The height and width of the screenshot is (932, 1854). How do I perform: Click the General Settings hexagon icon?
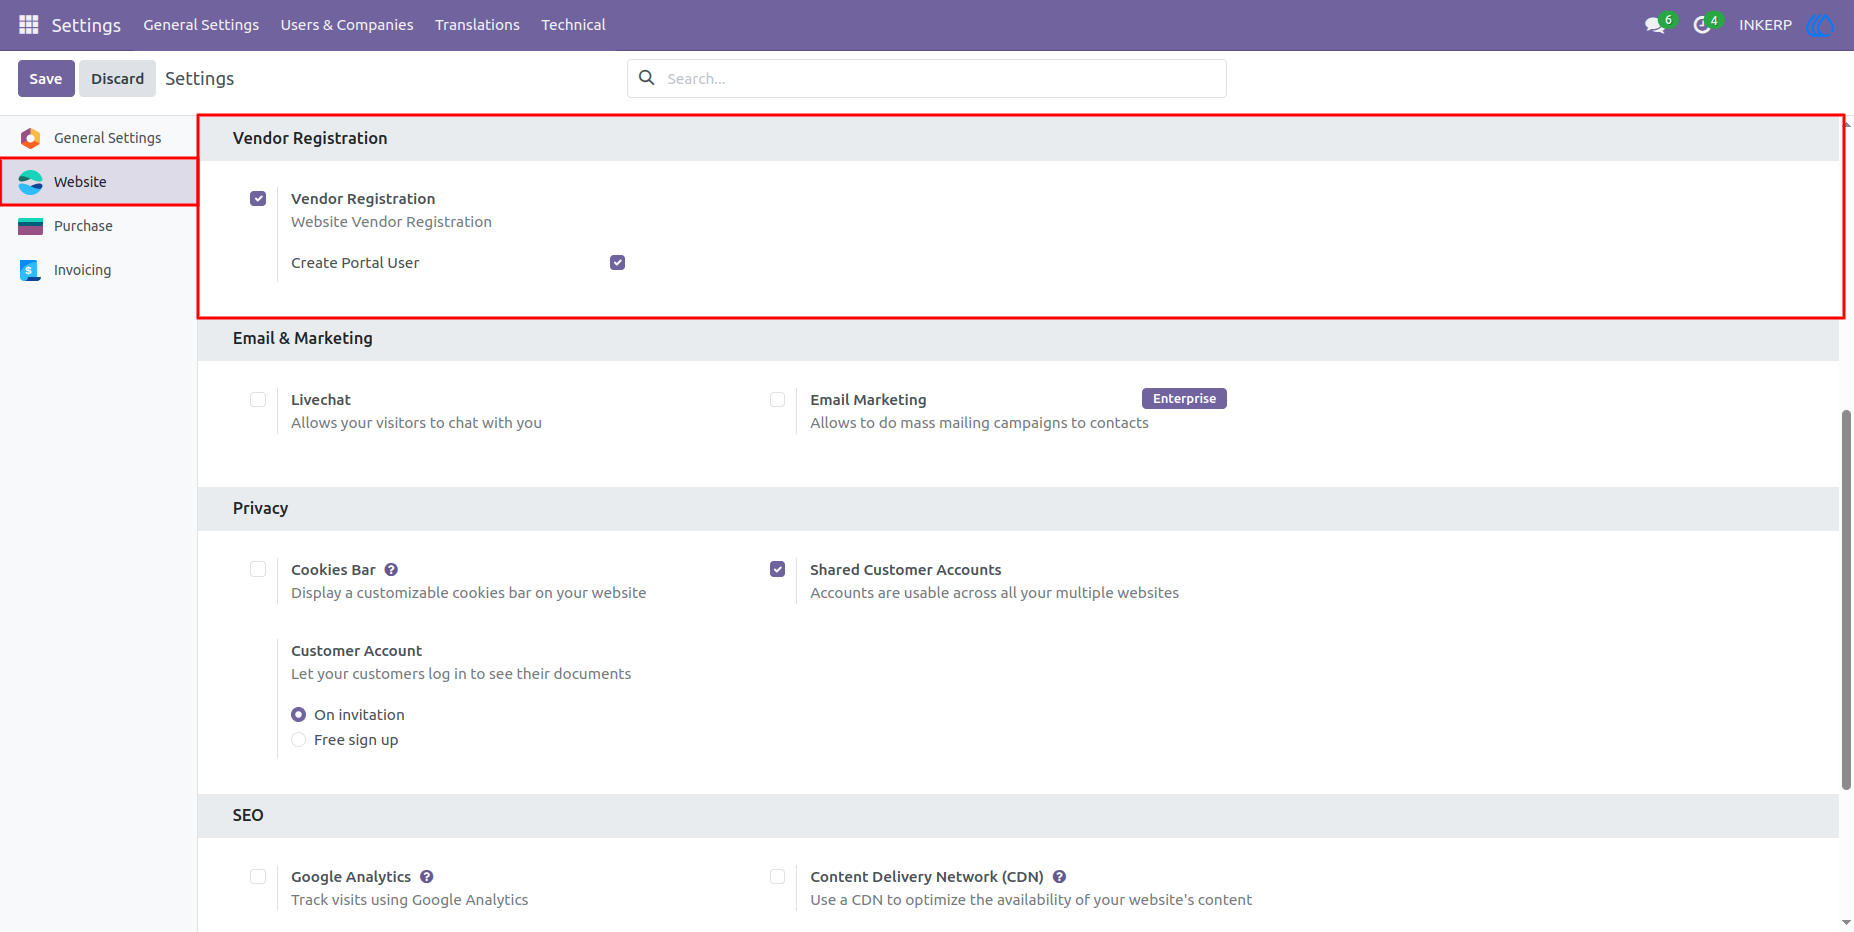pyautogui.click(x=31, y=138)
